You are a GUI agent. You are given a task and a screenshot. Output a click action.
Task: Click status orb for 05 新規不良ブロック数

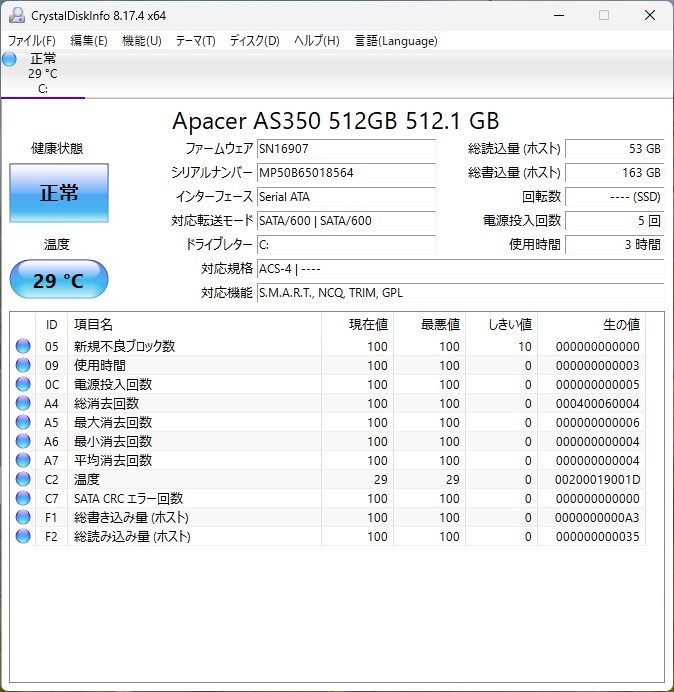tap(23, 347)
